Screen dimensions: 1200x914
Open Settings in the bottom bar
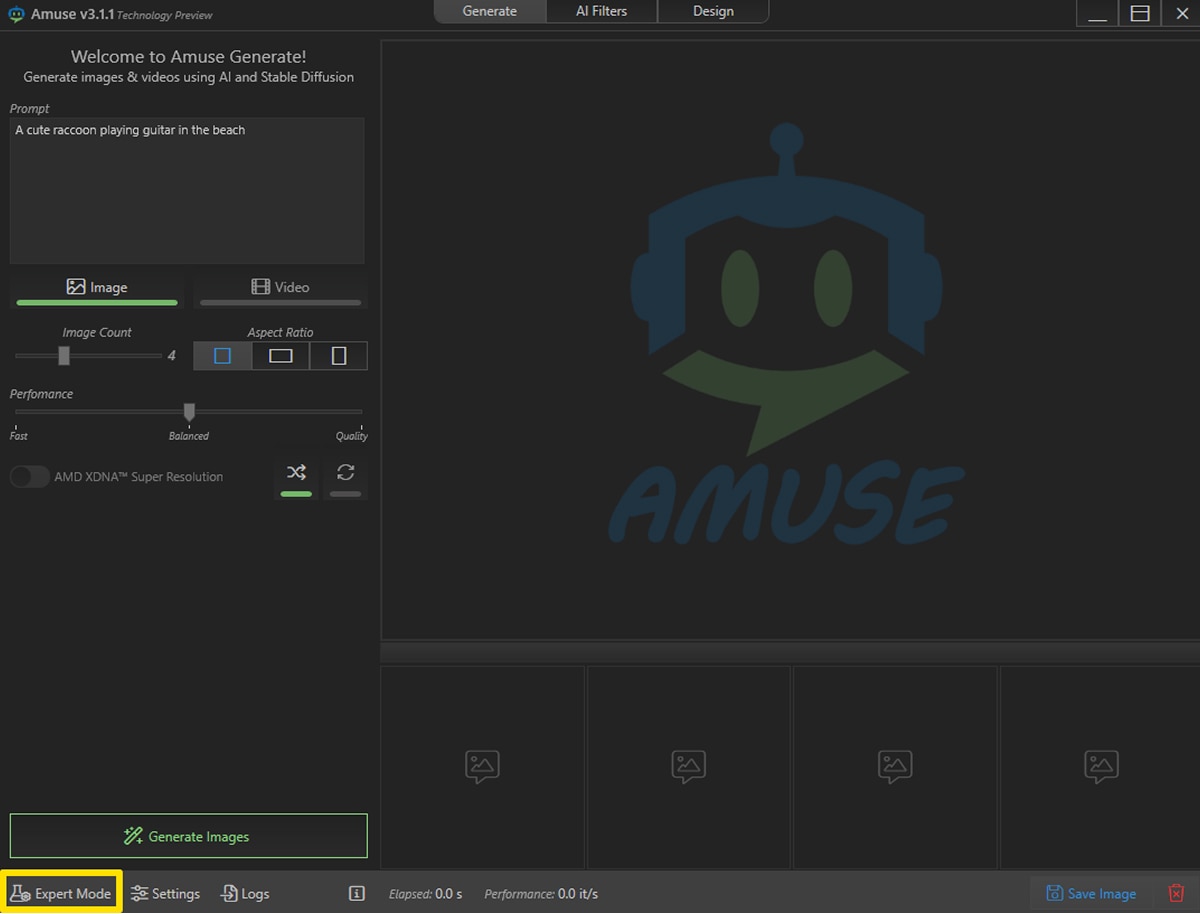(x=166, y=893)
